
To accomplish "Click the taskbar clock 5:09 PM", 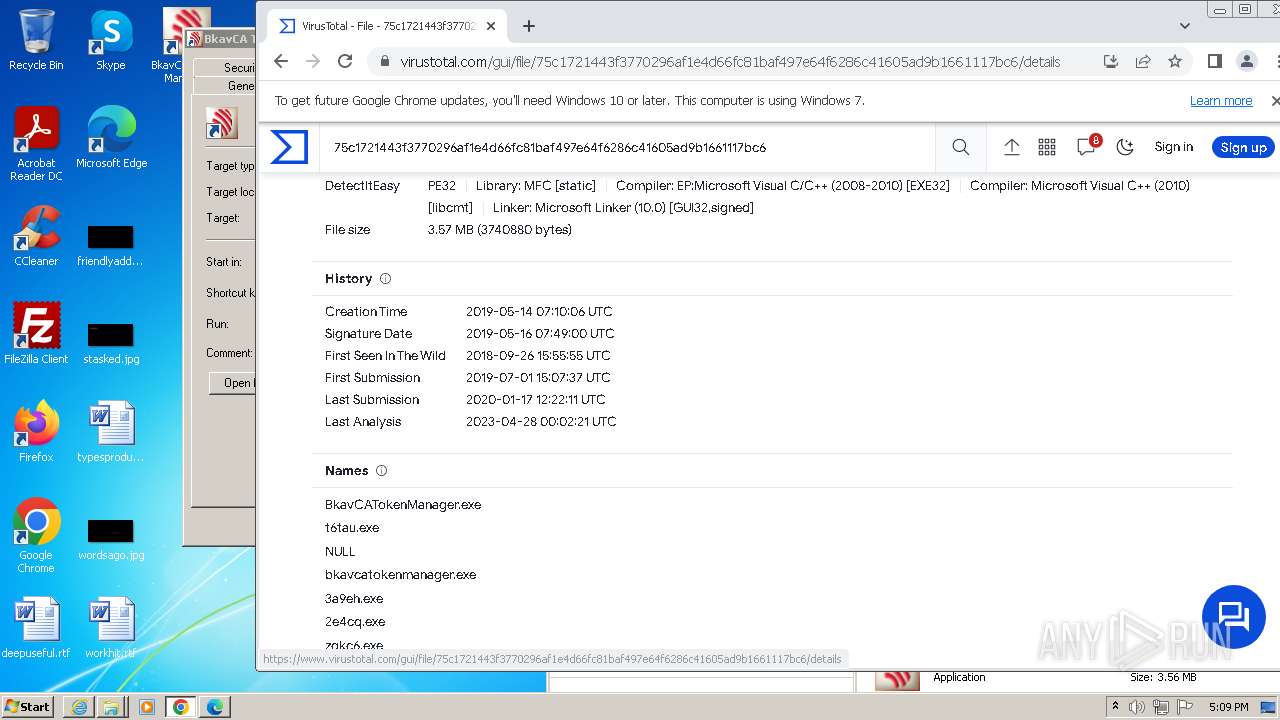I will click(1229, 707).
